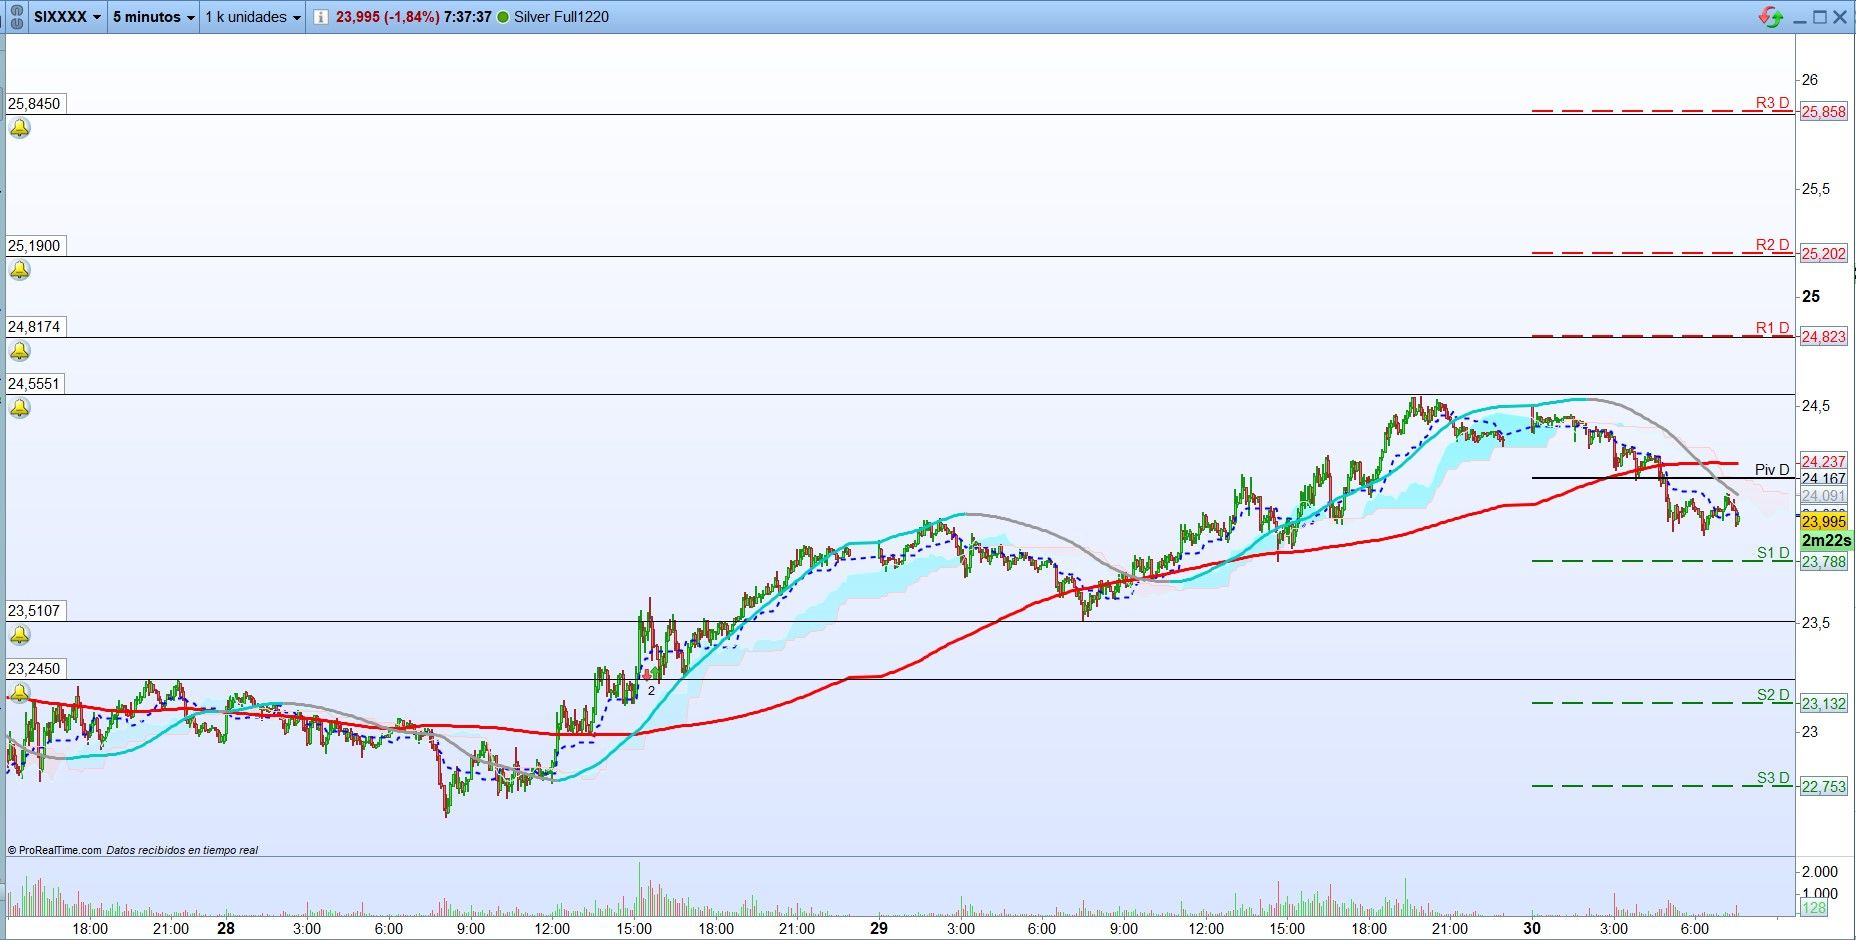Select the 24,8174 horizontal line label
Screen dimensions: 1856x940
point(34,327)
